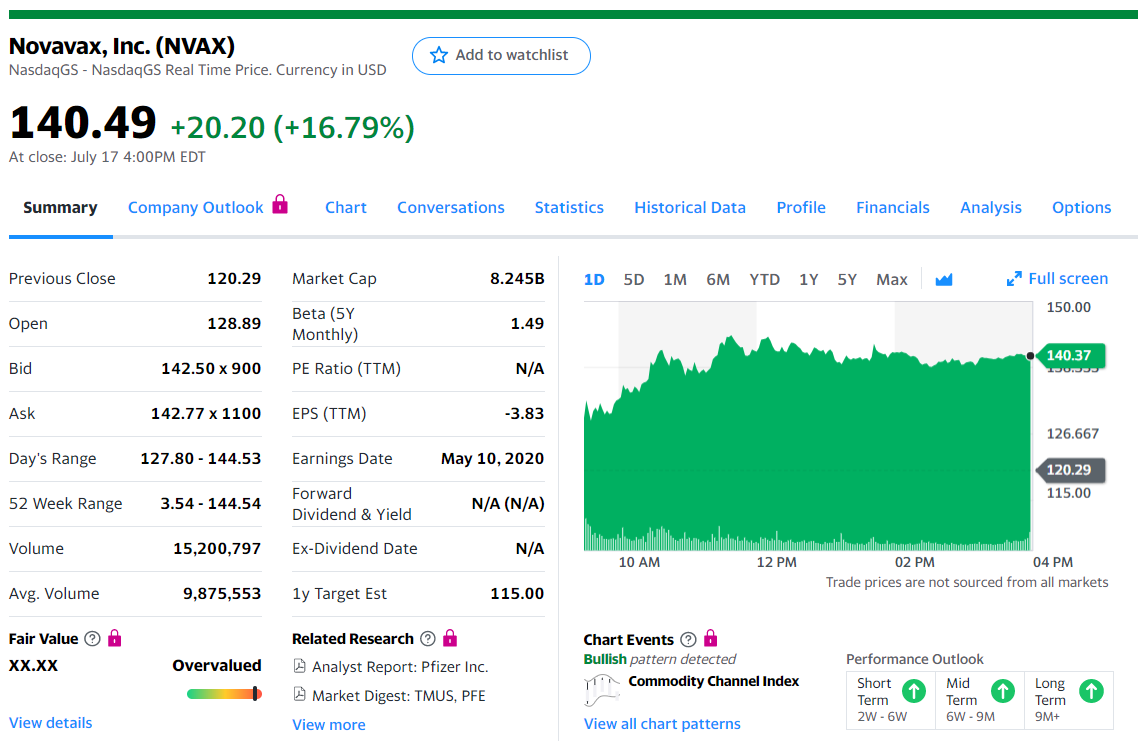This screenshot has height=741, width=1138.
Task: Toggle the area chart type icon
Action: [943, 279]
